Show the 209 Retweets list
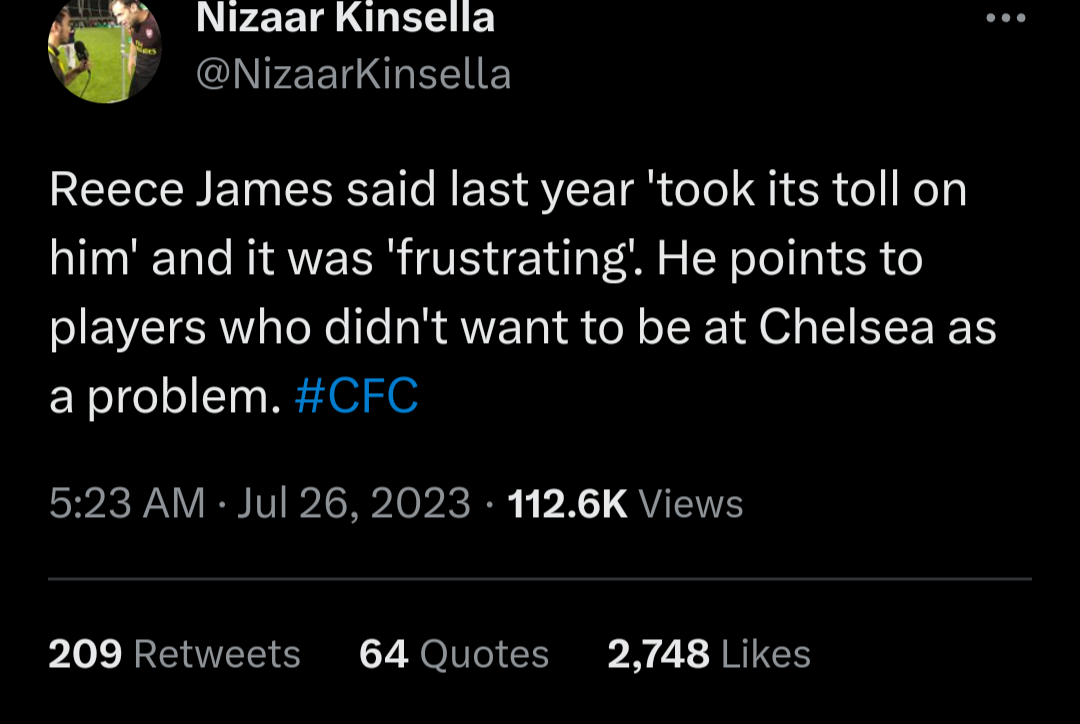 pos(174,654)
